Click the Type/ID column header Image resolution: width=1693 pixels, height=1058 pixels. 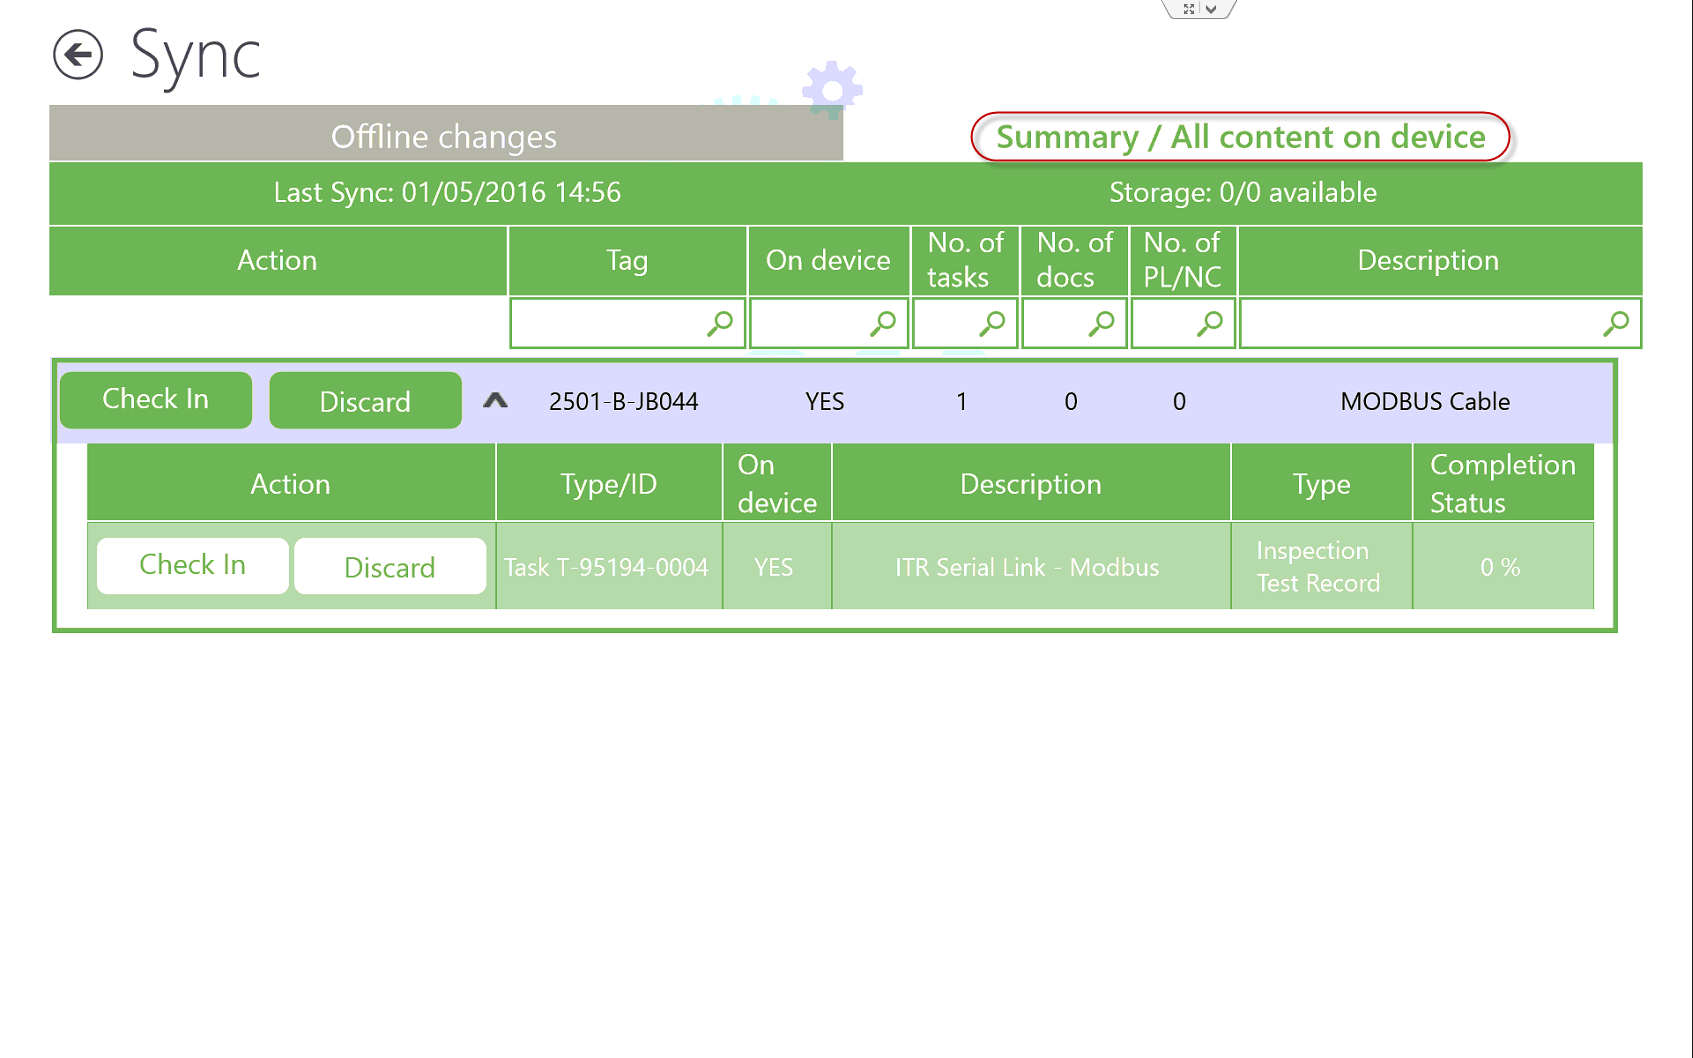pos(608,483)
